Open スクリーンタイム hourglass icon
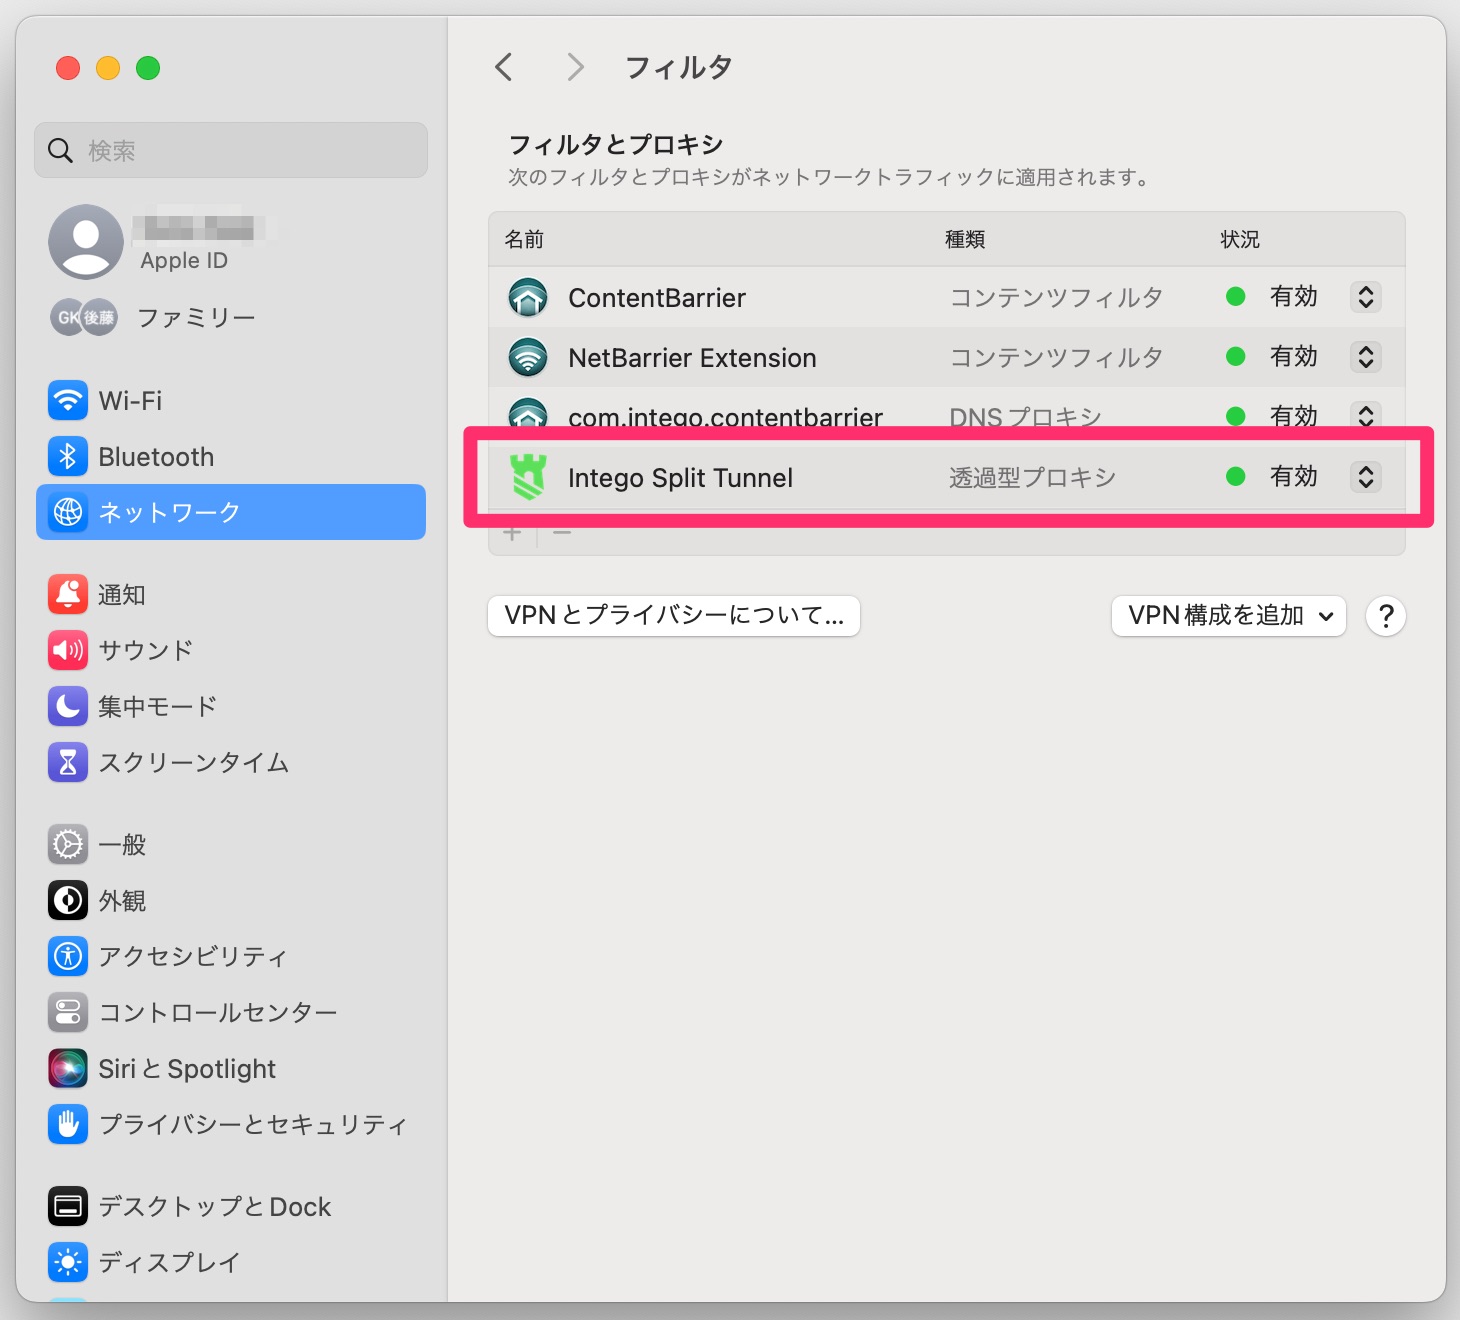Image resolution: width=1460 pixels, height=1320 pixels. 68,762
